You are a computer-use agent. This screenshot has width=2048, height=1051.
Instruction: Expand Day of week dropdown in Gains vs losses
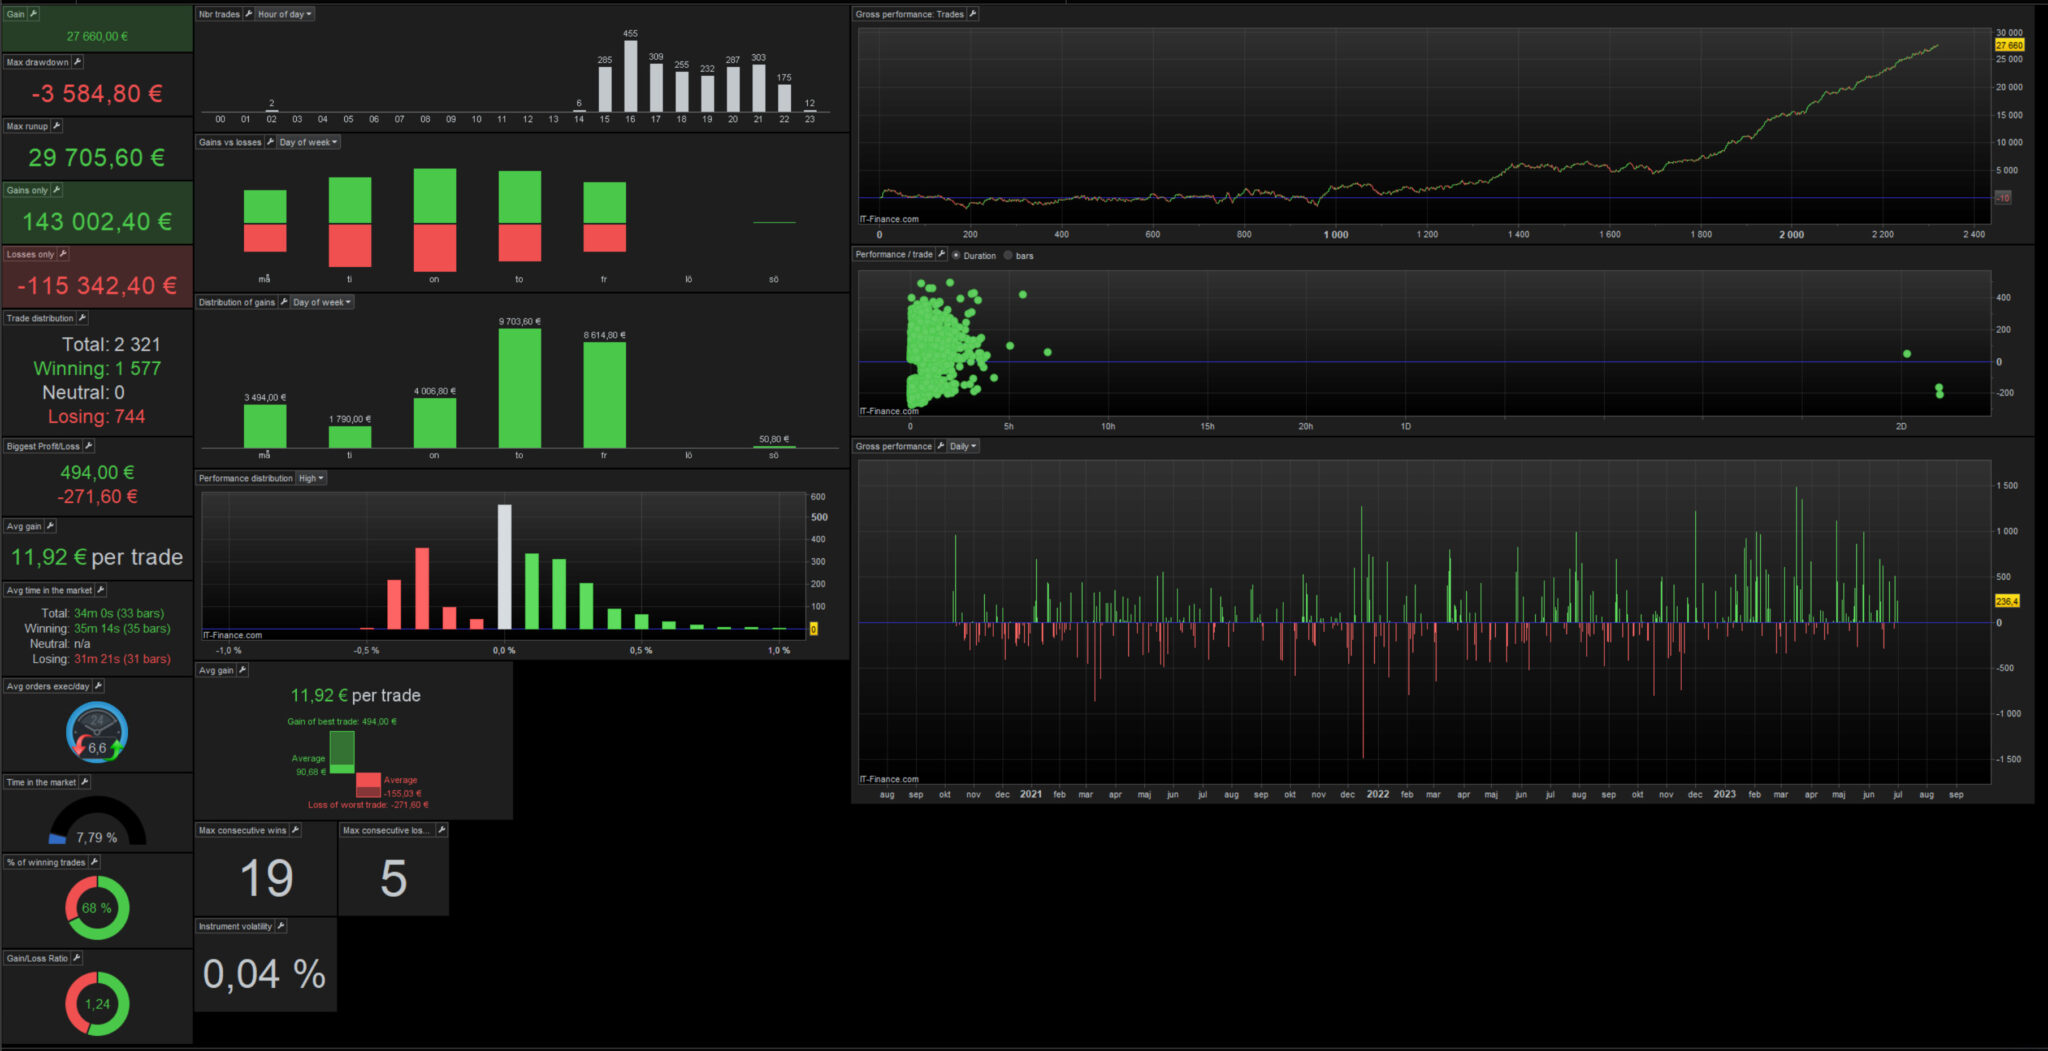click(309, 142)
